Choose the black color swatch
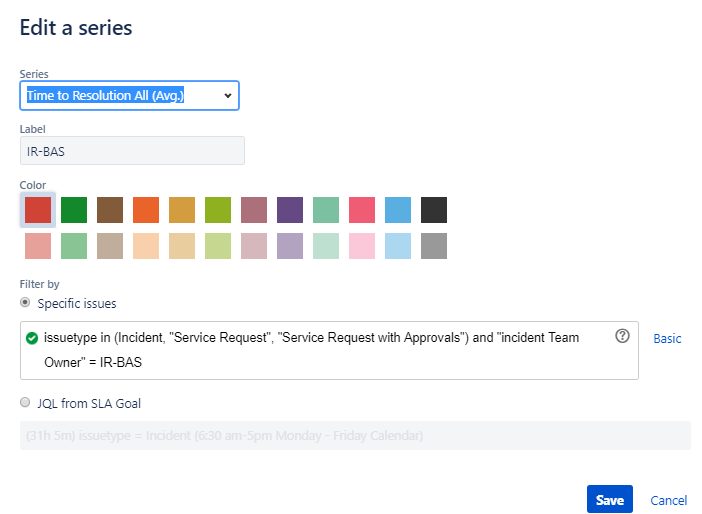The image size is (702, 514). pyautogui.click(x=434, y=210)
